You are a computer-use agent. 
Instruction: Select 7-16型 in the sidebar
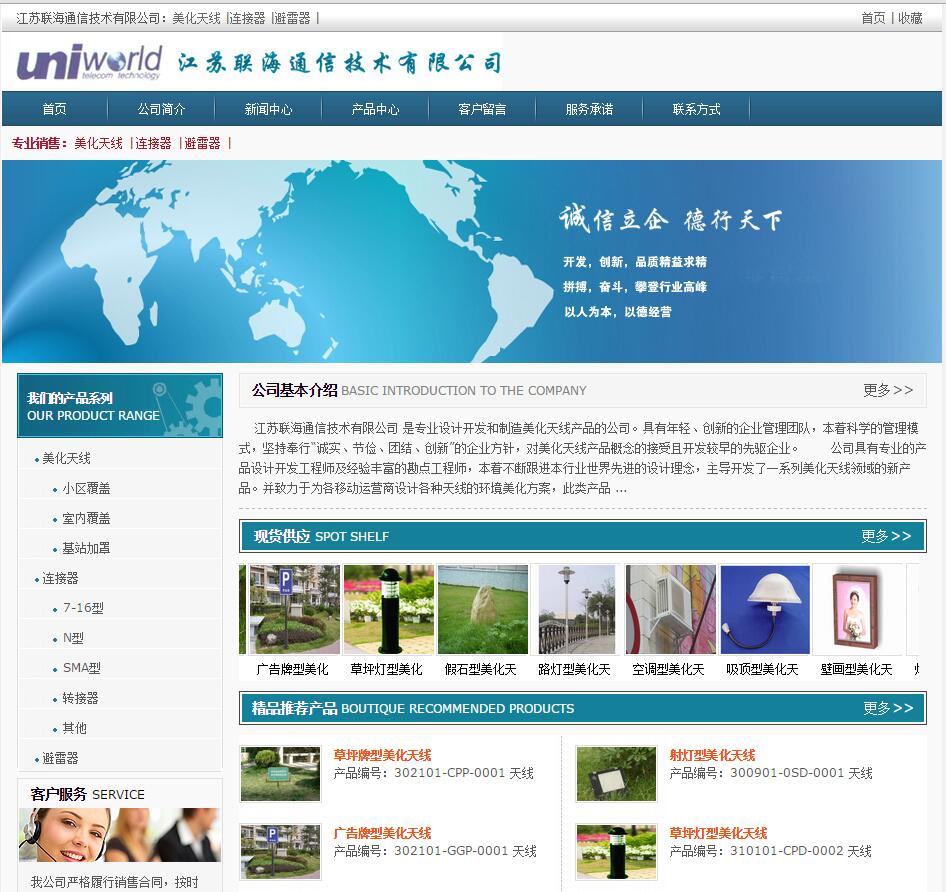point(83,608)
